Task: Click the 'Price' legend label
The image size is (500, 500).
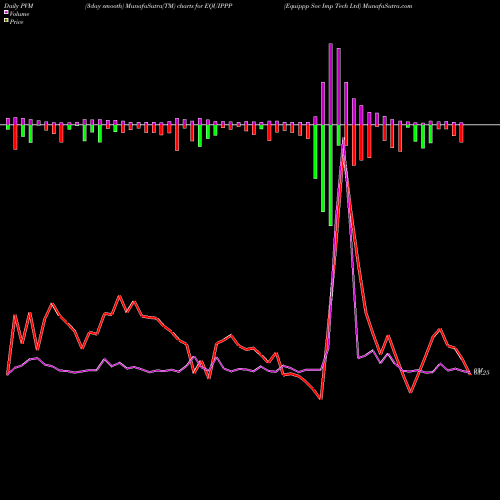Action: pos(16,22)
